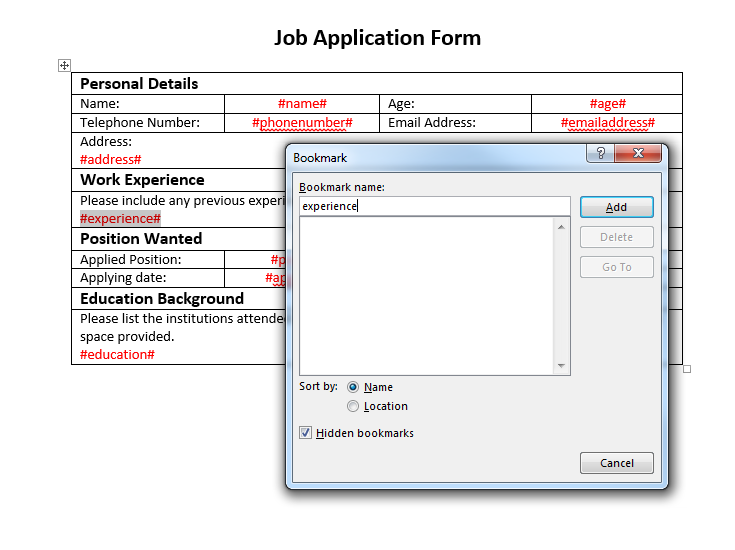This screenshot has height=550, width=735.
Task: Click the highlighted #experience# placeholder
Action: coord(120,218)
